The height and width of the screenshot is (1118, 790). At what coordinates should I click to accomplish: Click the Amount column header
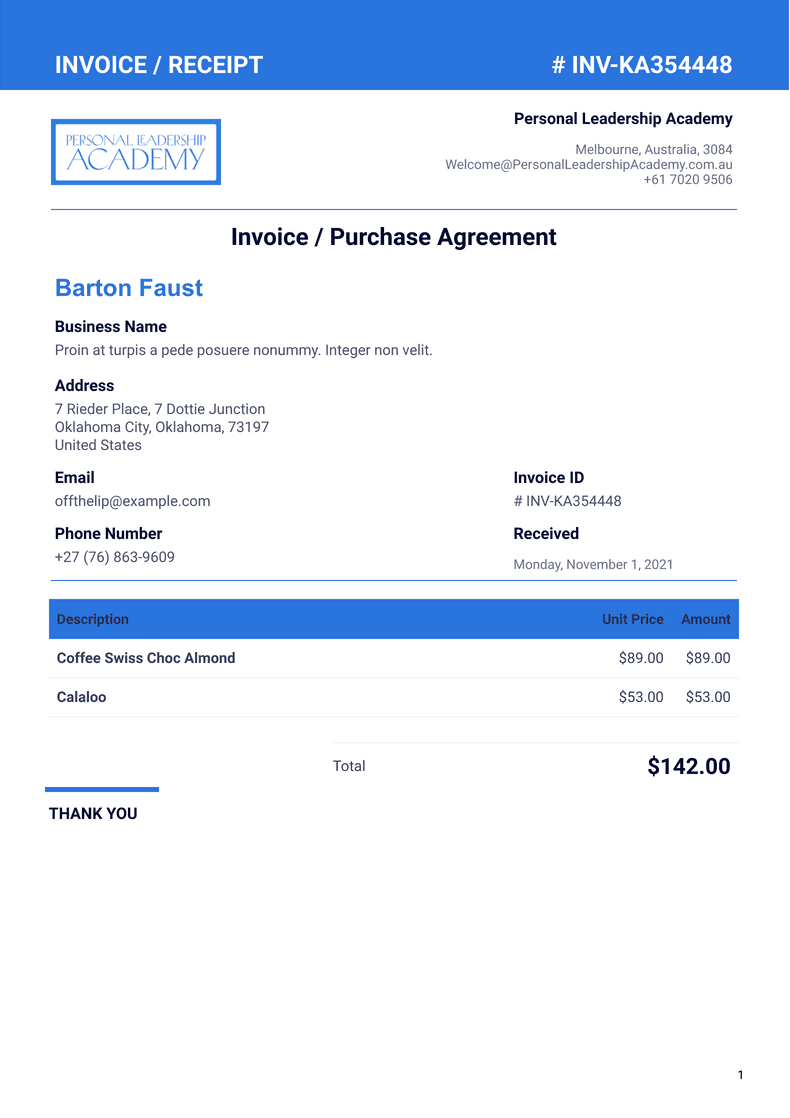(x=706, y=619)
